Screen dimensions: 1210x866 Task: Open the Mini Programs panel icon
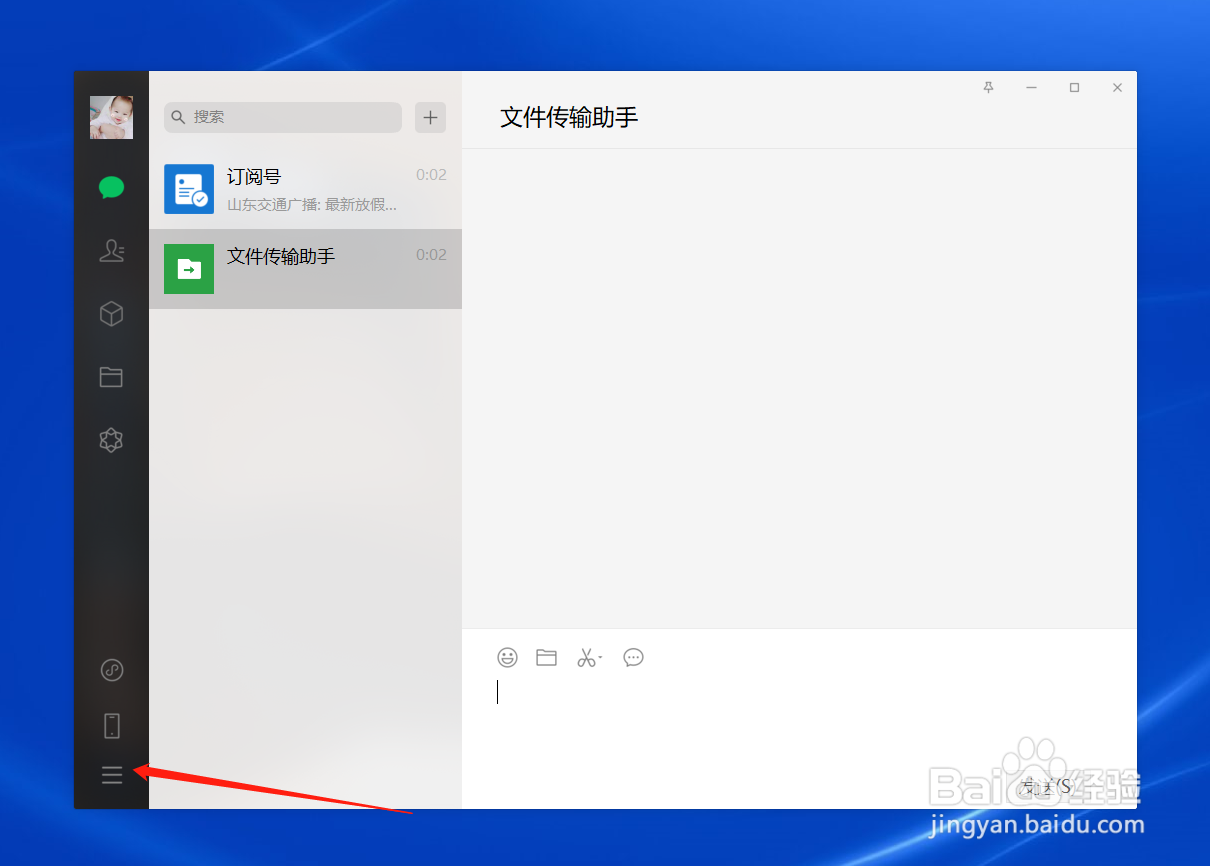(112, 670)
